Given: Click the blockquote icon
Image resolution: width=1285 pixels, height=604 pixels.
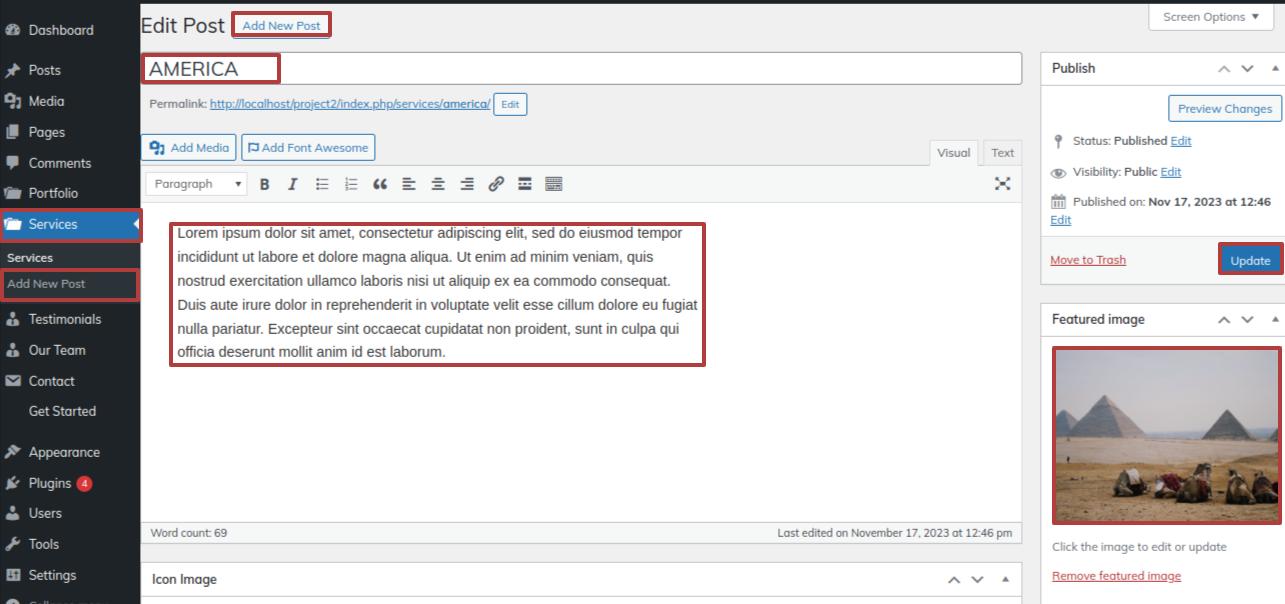Looking at the screenshot, I should 380,184.
